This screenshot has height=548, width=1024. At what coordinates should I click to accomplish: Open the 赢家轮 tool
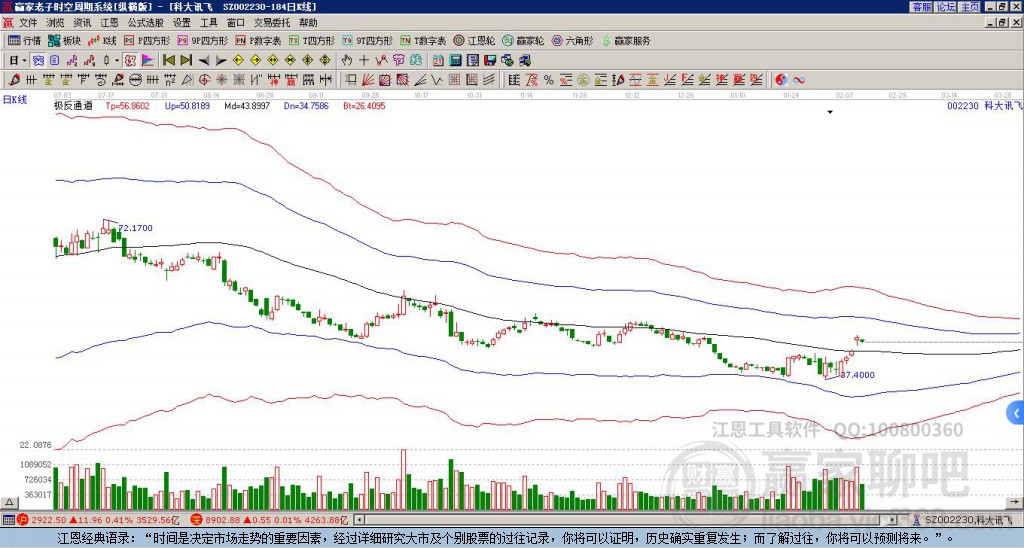coord(523,41)
